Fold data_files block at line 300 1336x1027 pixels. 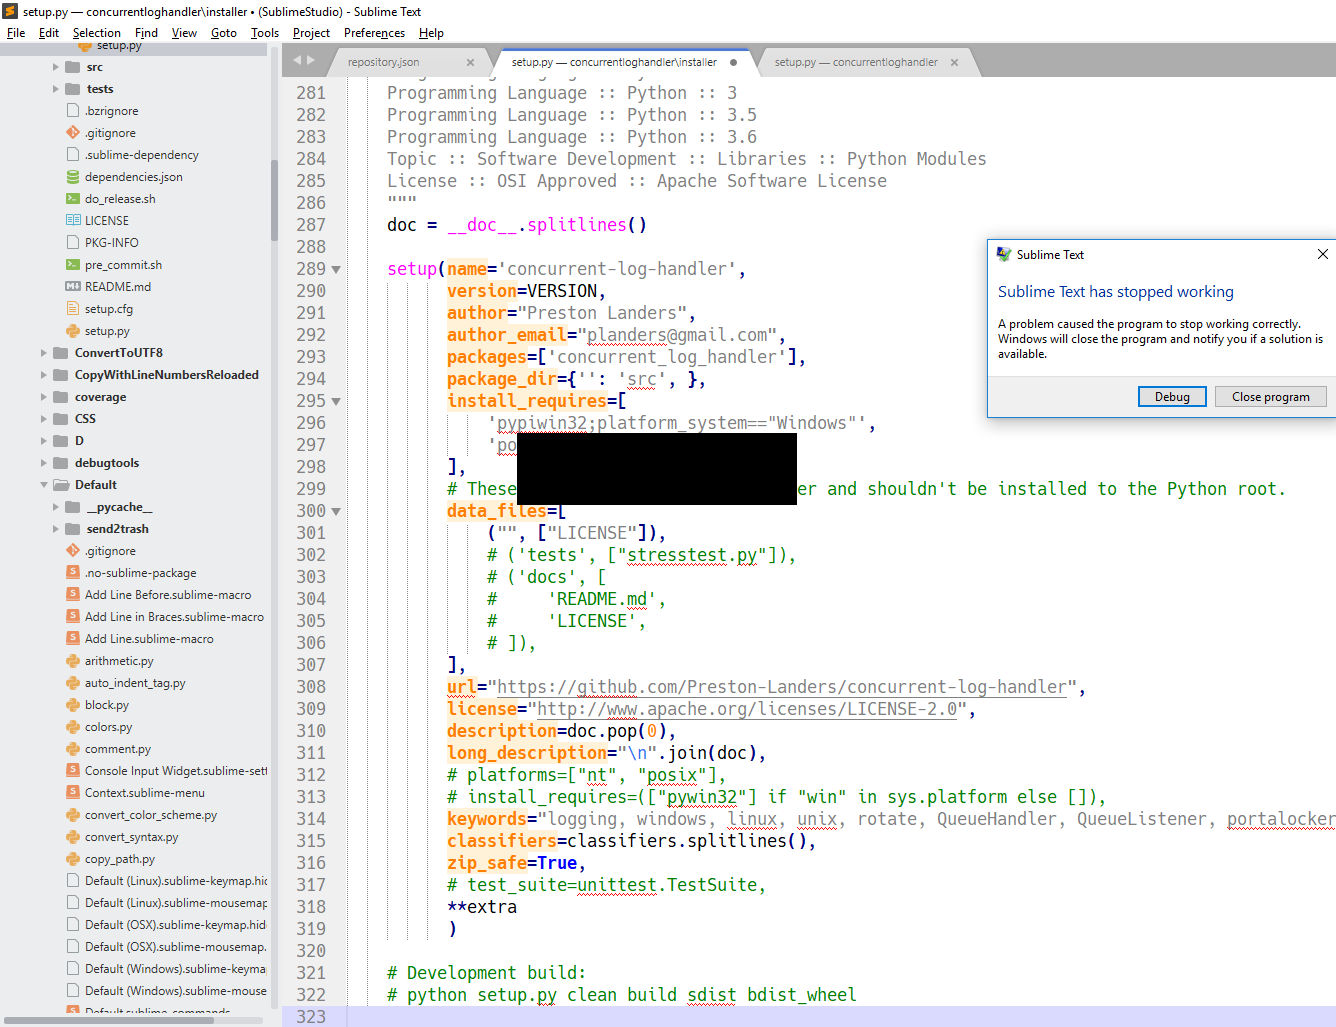[336, 512]
